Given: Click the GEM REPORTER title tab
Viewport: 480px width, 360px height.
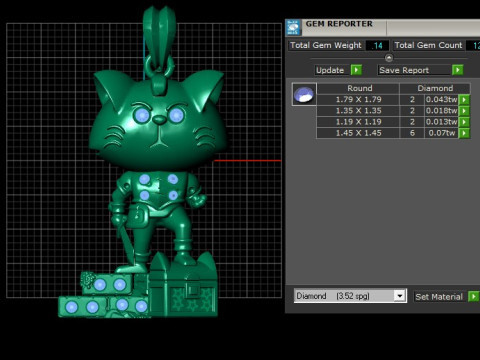Looking at the screenshot, I should 339,24.
